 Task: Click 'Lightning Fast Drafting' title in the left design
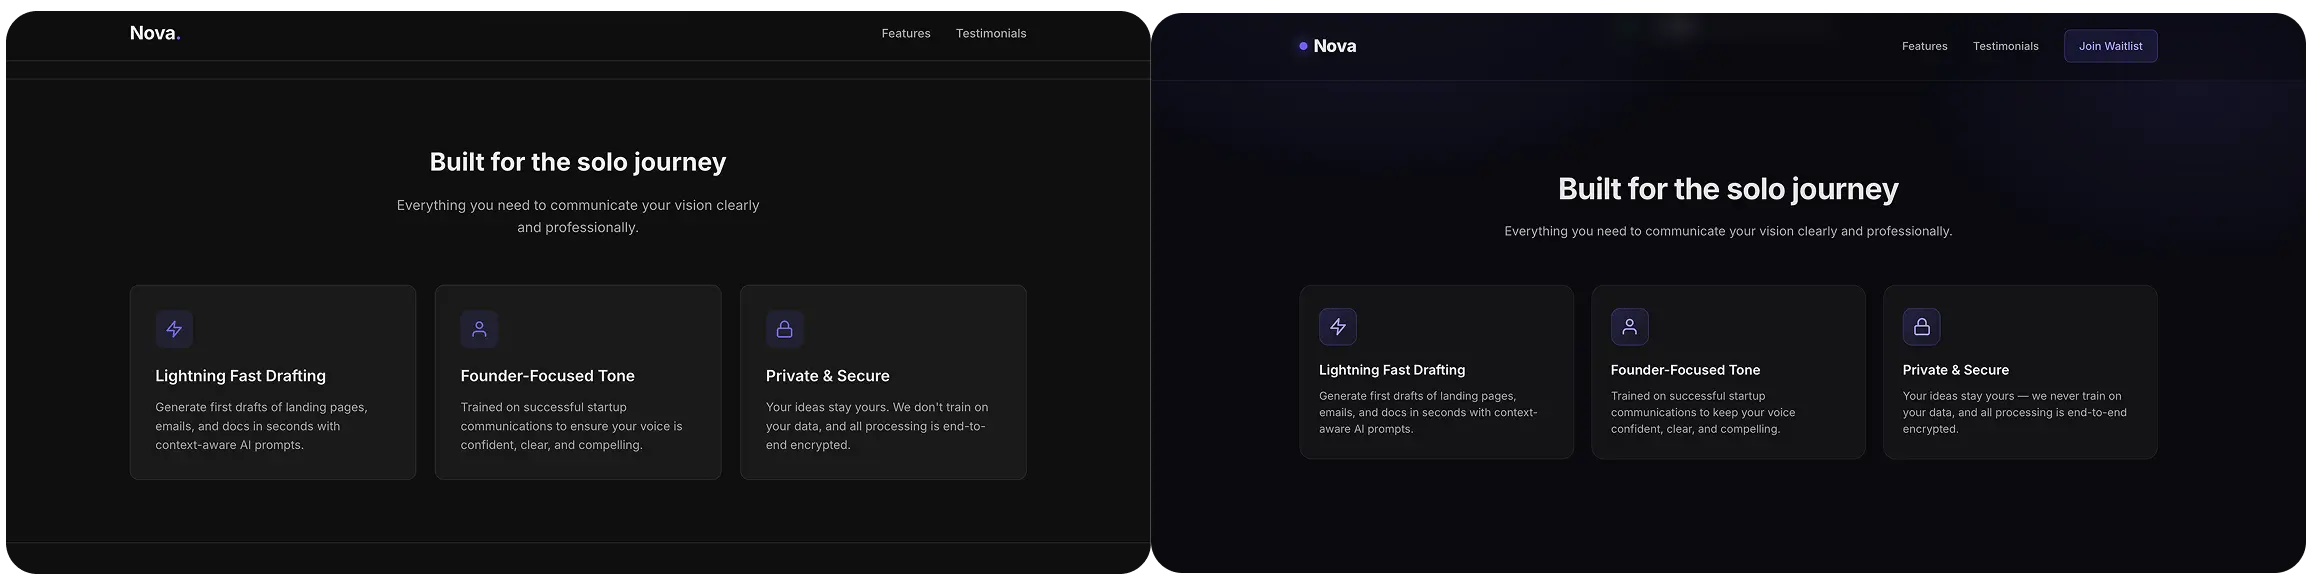[x=240, y=376]
